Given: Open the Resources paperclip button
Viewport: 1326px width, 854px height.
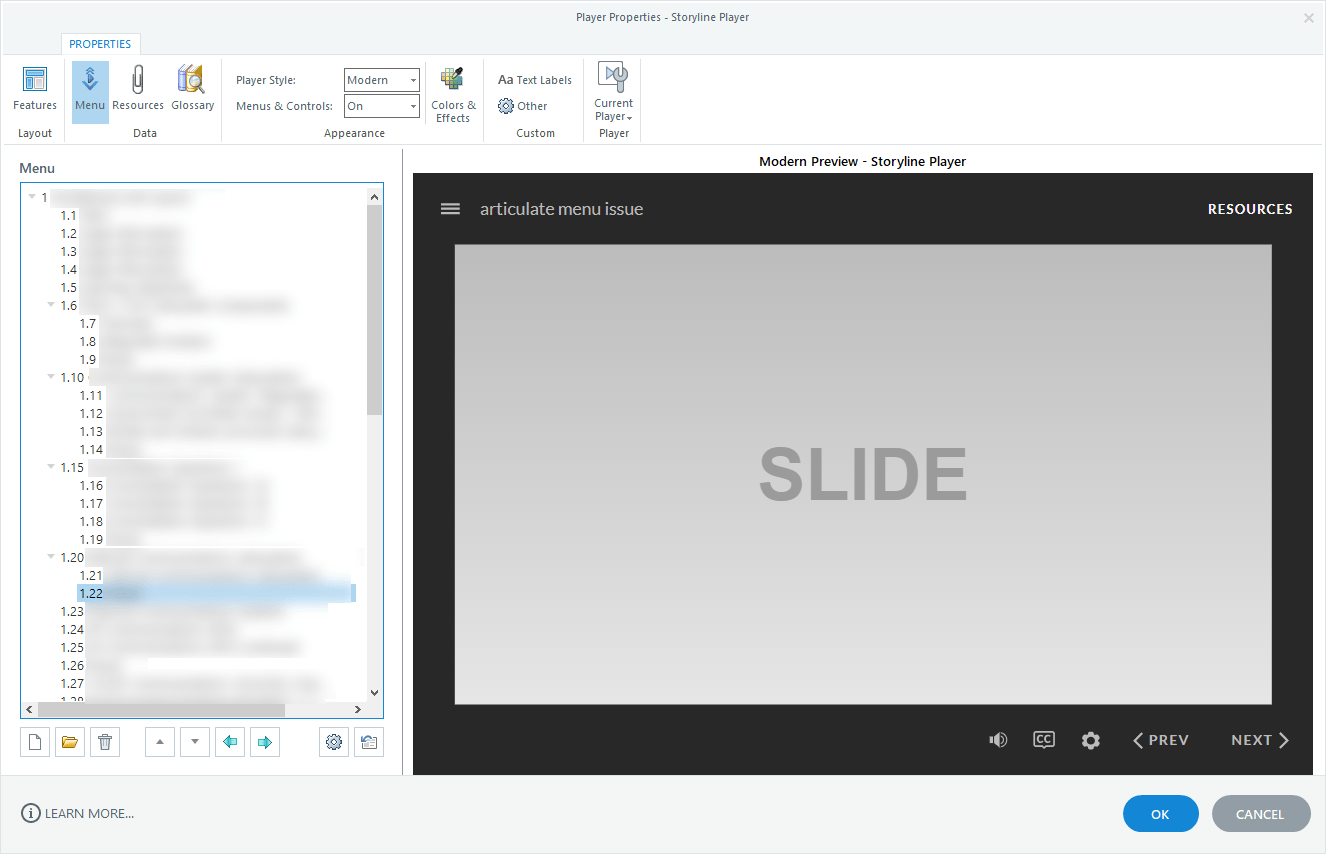Looking at the screenshot, I should (x=138, y=90).
